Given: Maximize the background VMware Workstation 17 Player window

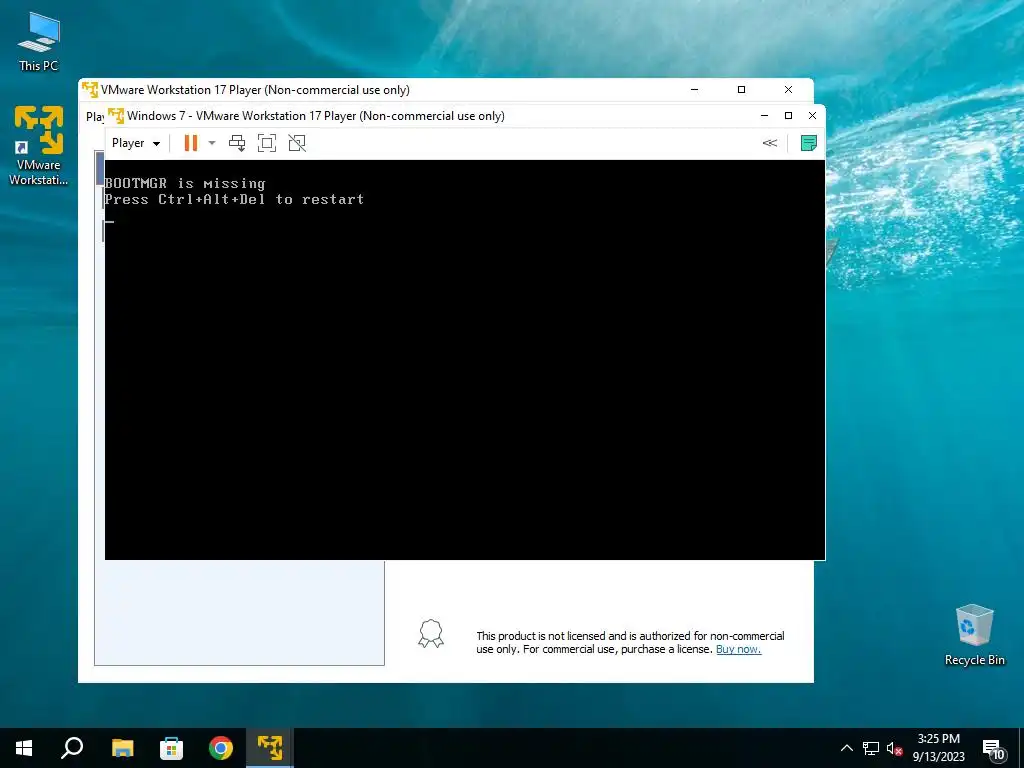Looking at the screenshot, I should pos(741,89).
